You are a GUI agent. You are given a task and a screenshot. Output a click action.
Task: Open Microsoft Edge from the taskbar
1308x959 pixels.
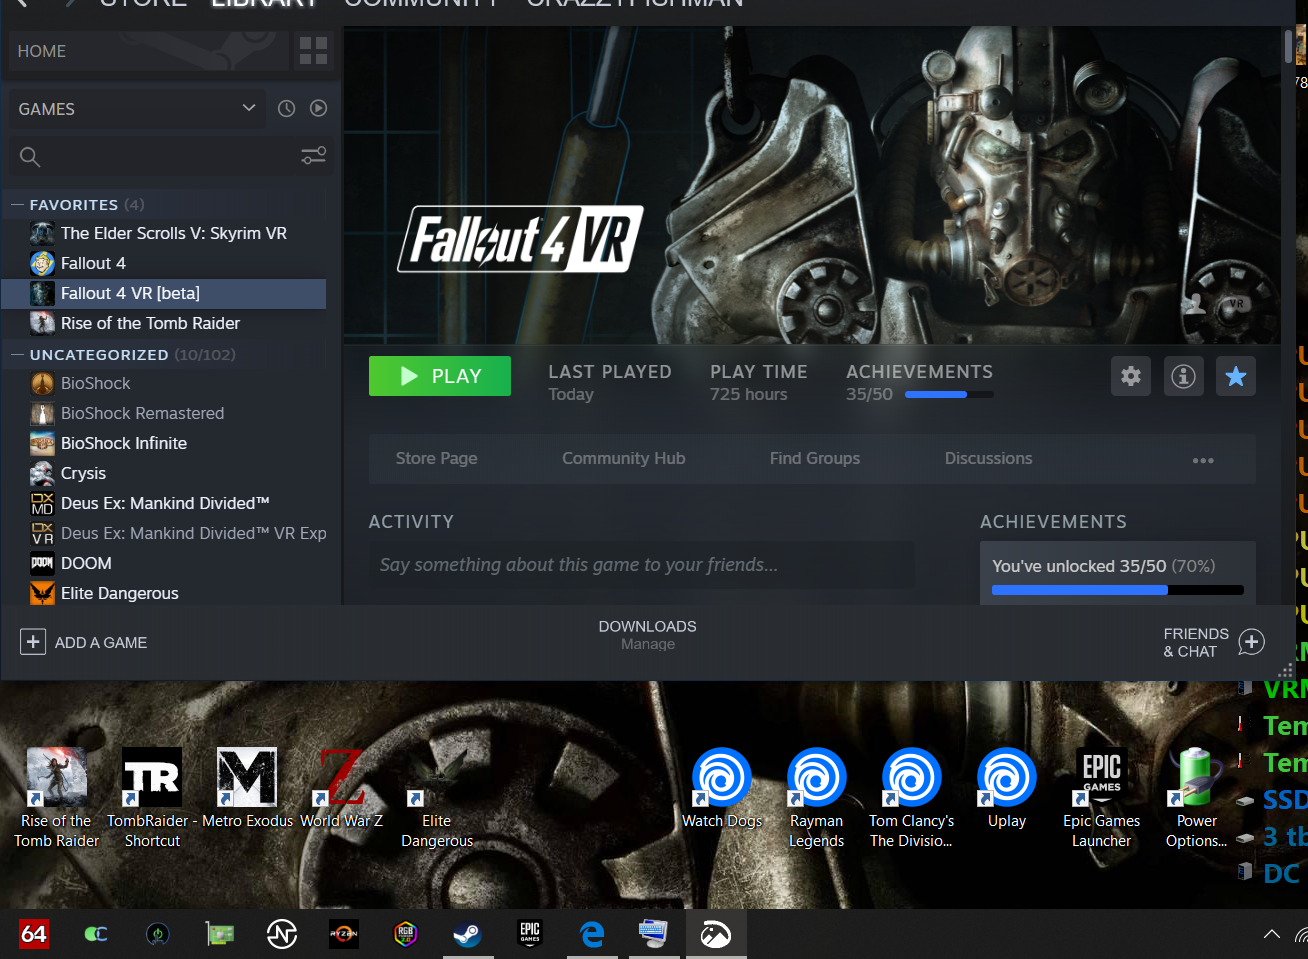coord(592,934)
